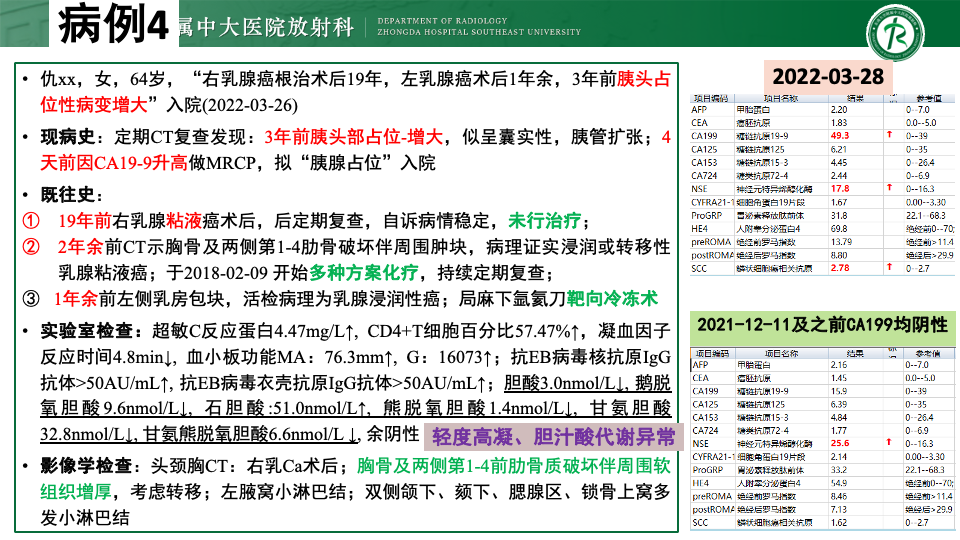Click the underlined text 甘氨熊脱氧胆酸6.6nmol/L
This screenshot has height=540, width=960.
pos(250,434)
